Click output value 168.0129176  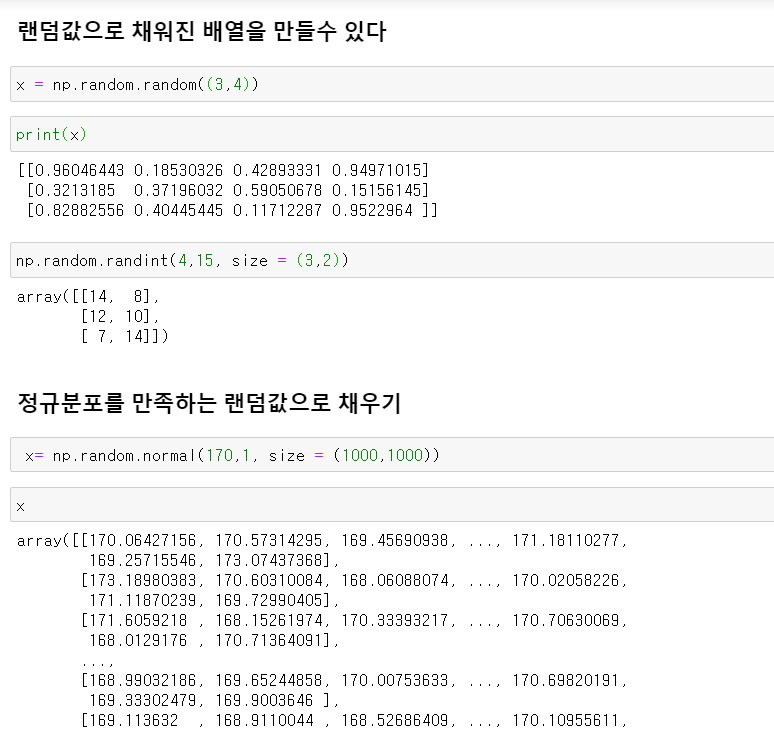point(138,641)
